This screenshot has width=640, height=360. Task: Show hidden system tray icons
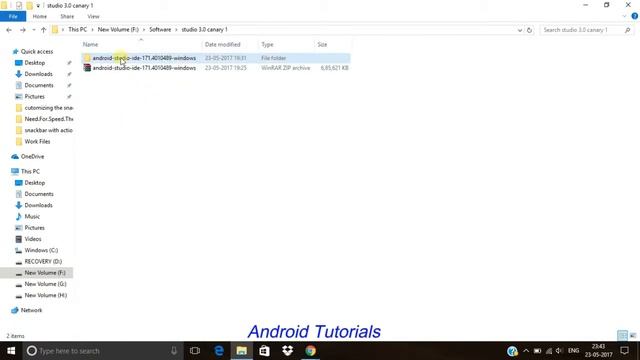[526, 351]
